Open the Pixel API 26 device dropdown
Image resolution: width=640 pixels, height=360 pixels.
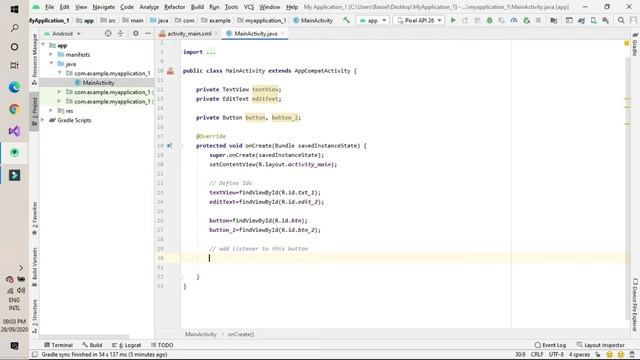coord(419,20)
